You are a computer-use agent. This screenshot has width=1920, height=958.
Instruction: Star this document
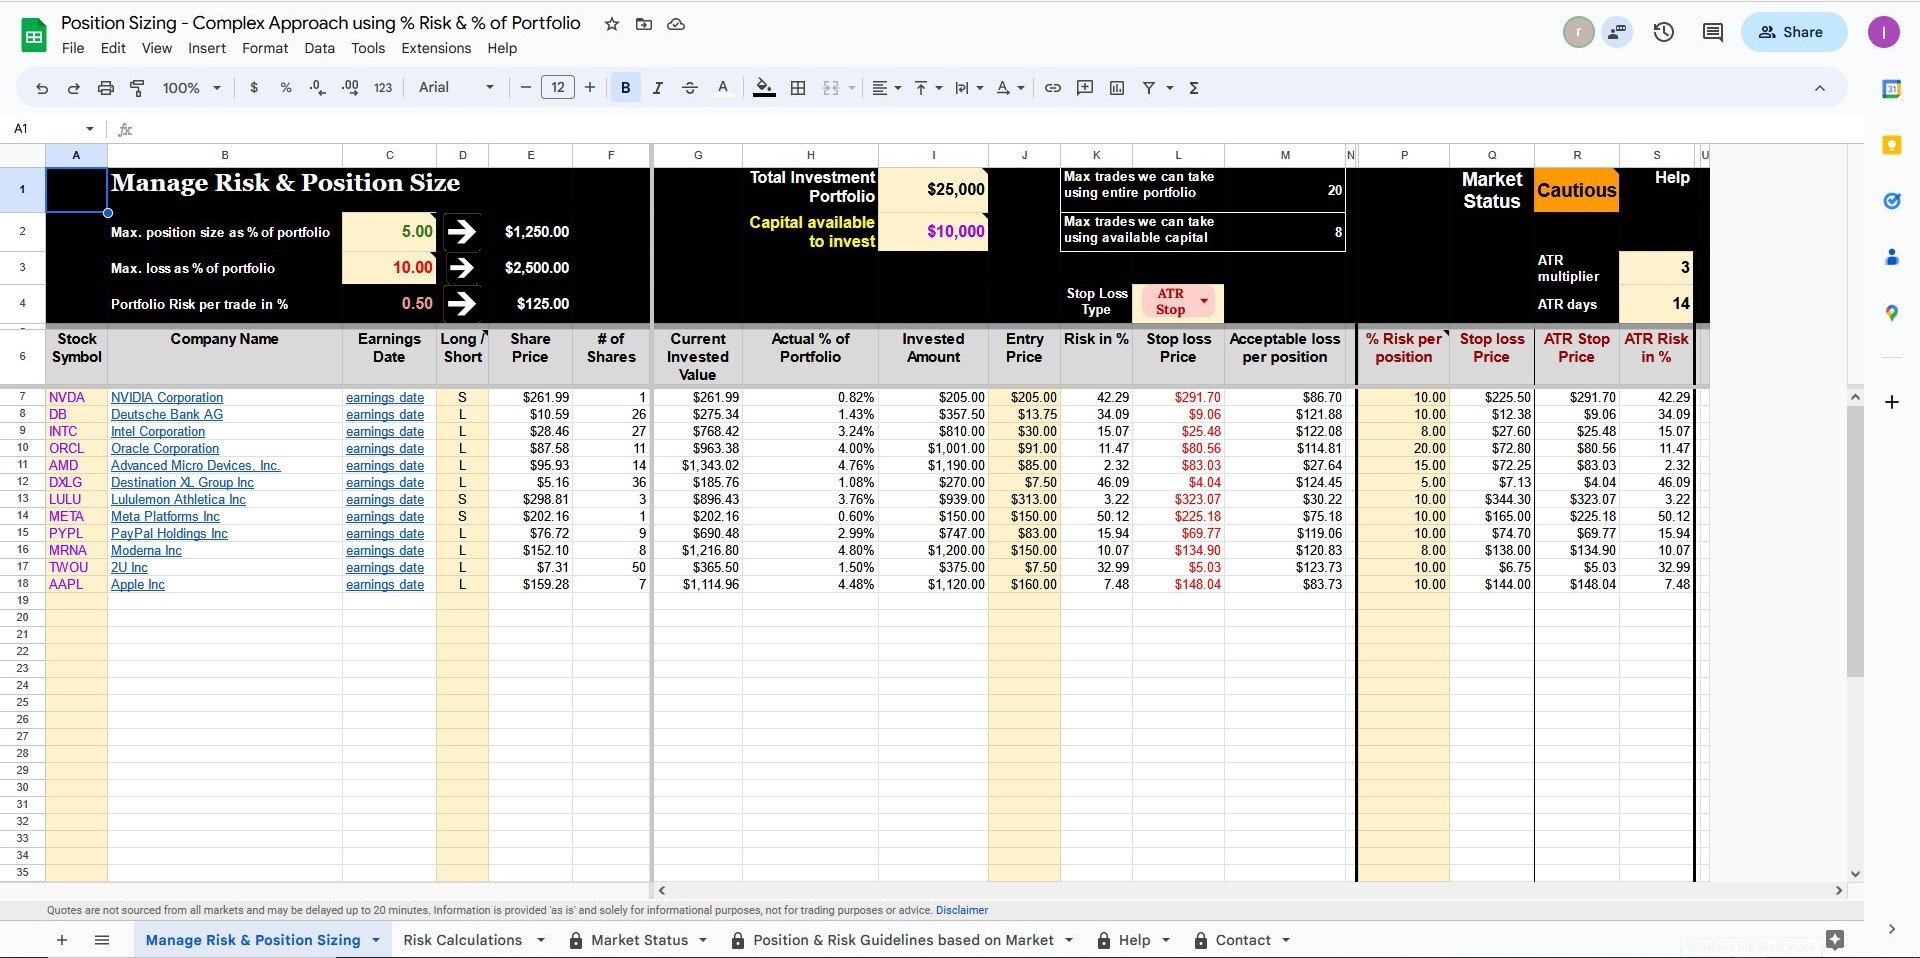point(612,24)
